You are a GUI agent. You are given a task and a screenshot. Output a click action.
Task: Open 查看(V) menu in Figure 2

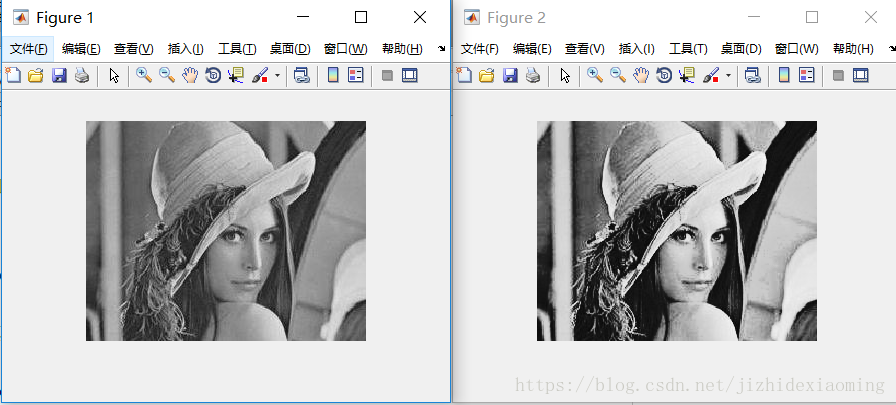(x=585, y=49)
